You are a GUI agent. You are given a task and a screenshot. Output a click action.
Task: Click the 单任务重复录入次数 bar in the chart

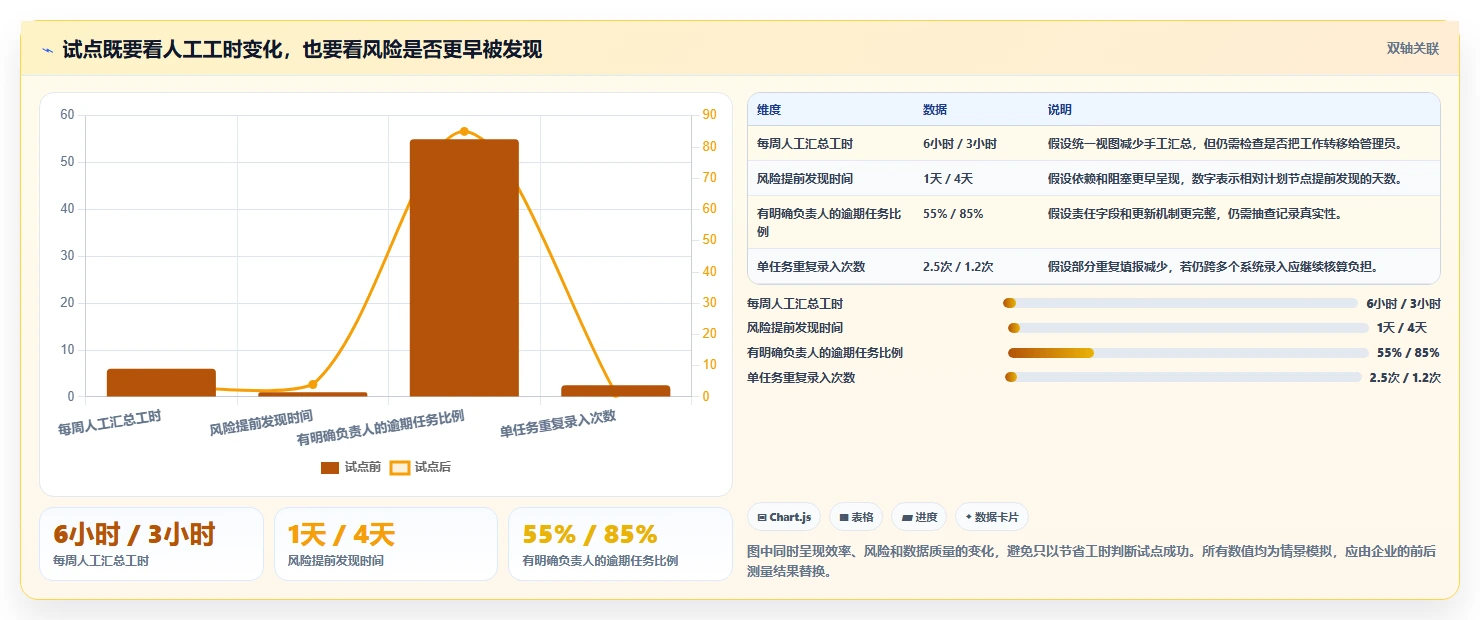click(616, 391)
